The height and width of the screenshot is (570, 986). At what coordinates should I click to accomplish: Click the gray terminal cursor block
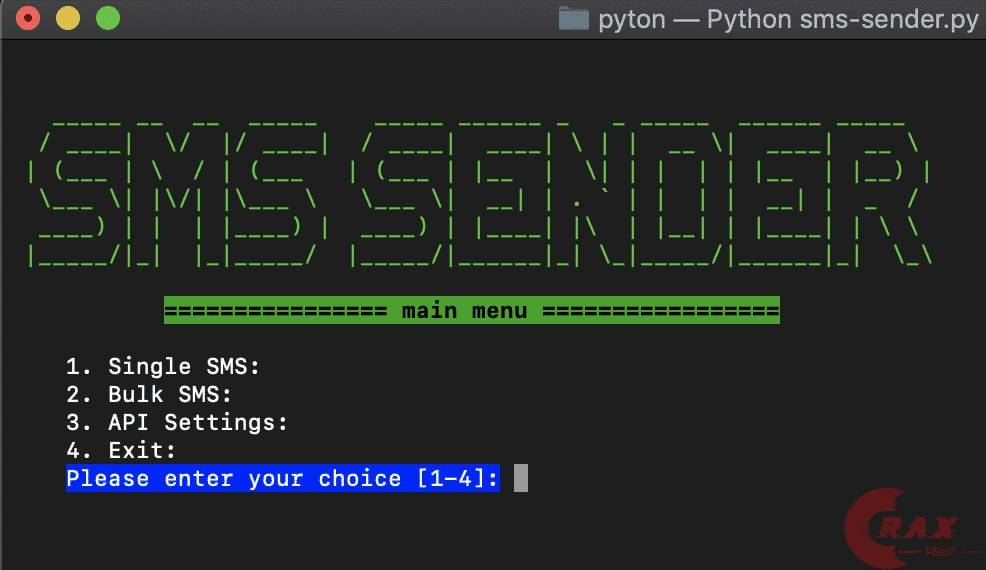click(520, 478)
